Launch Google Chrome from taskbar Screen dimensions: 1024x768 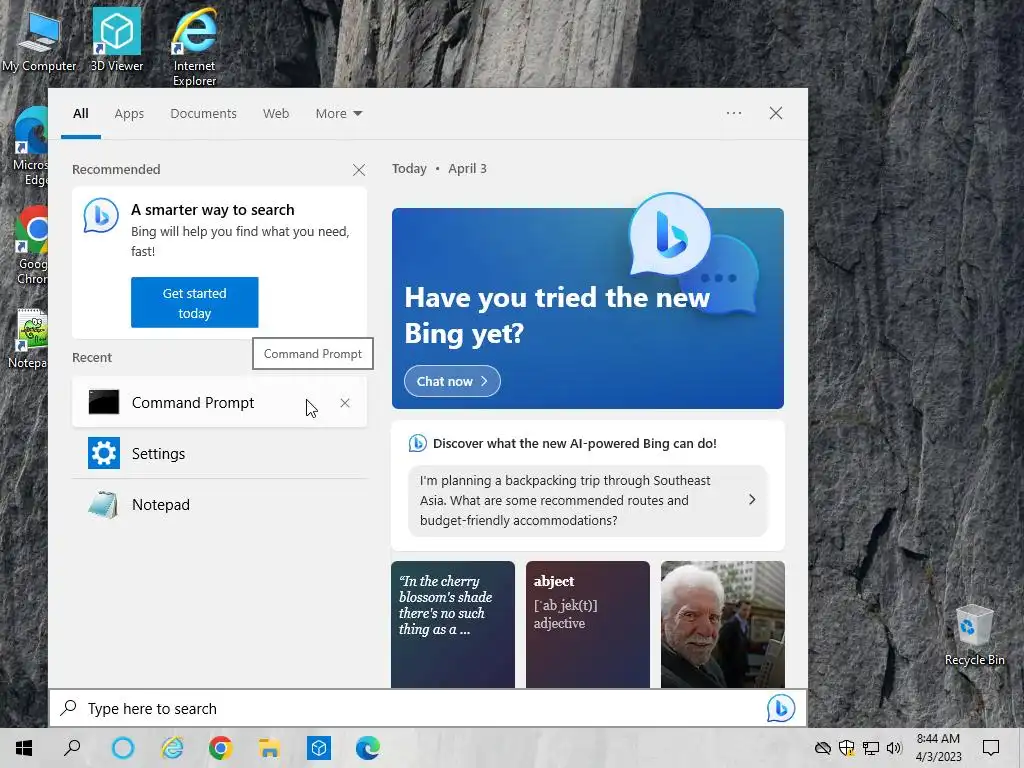click(221, 748)
